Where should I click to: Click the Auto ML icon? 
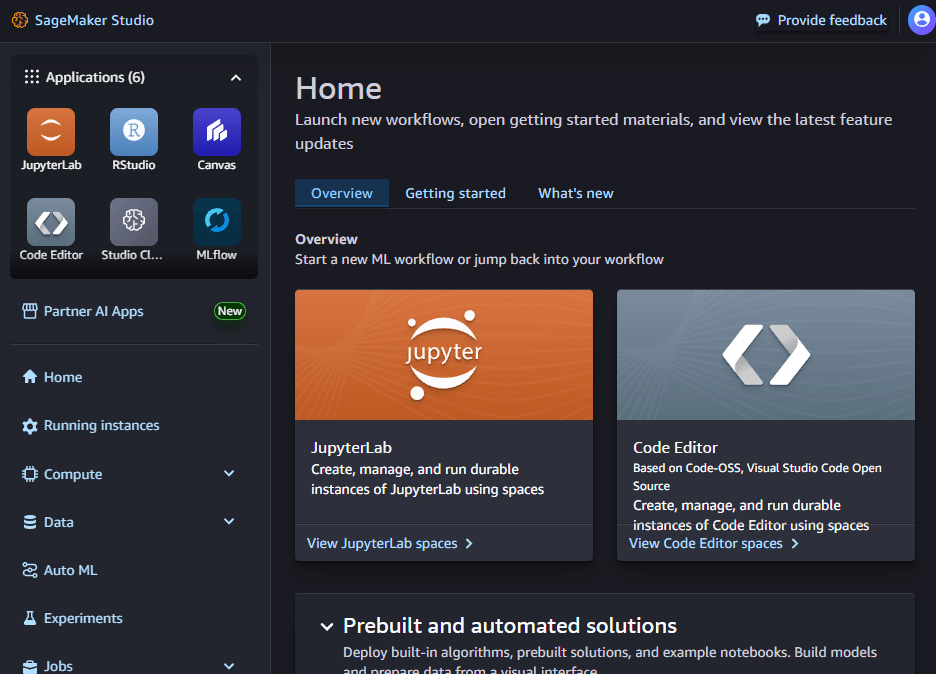point(30,570)
